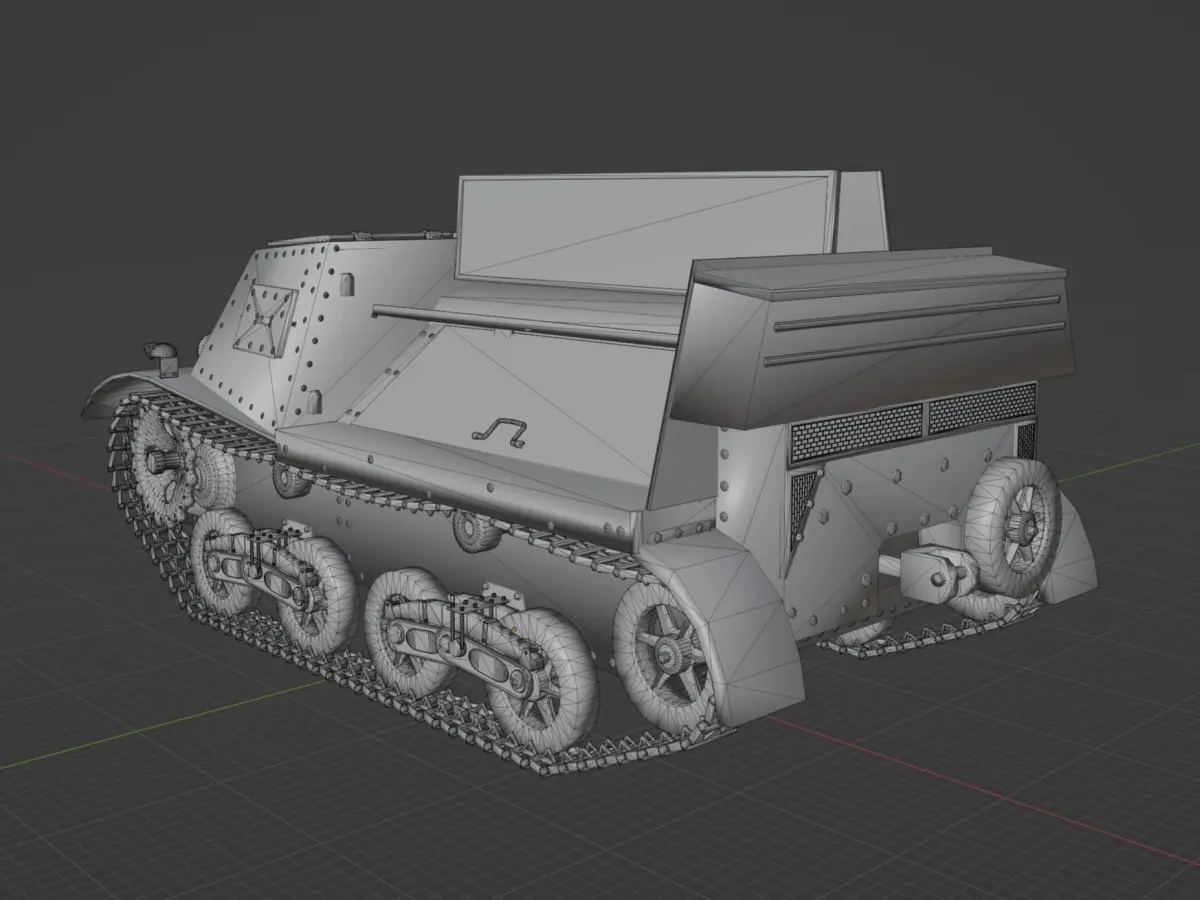Screen dimensions: 1200x900
Task: Select the small headlight on the front fender
Action: tap(161, 358)
